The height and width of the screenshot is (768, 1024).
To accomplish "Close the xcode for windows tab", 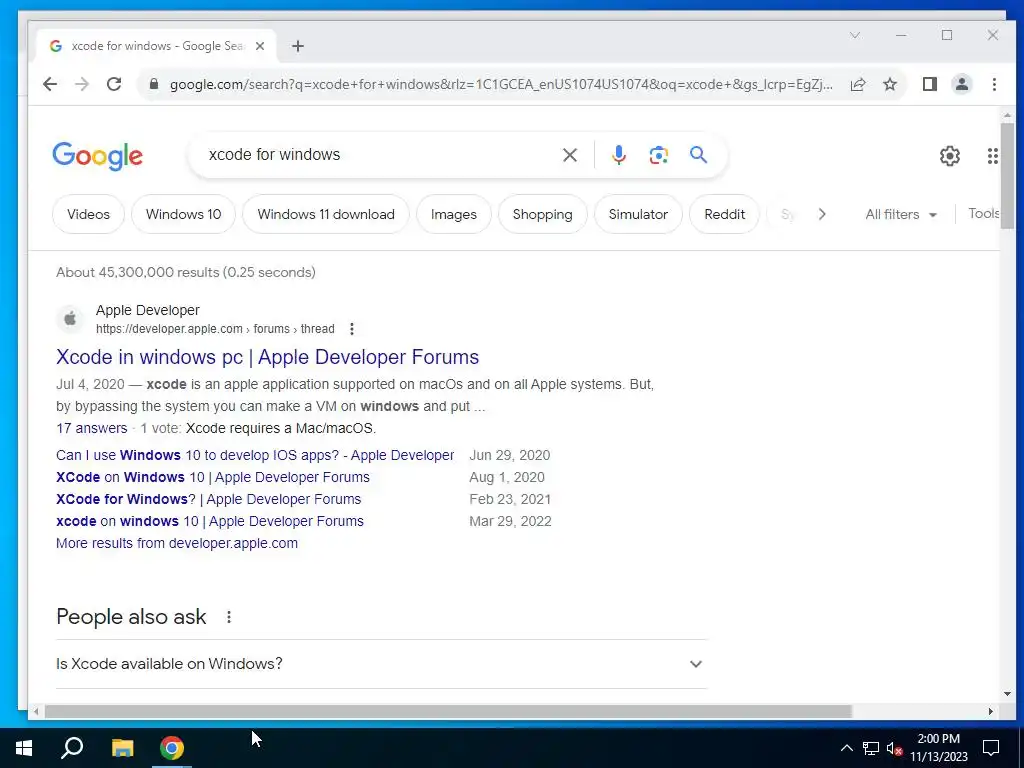I will pyautogui.click(x=260, y=46).
